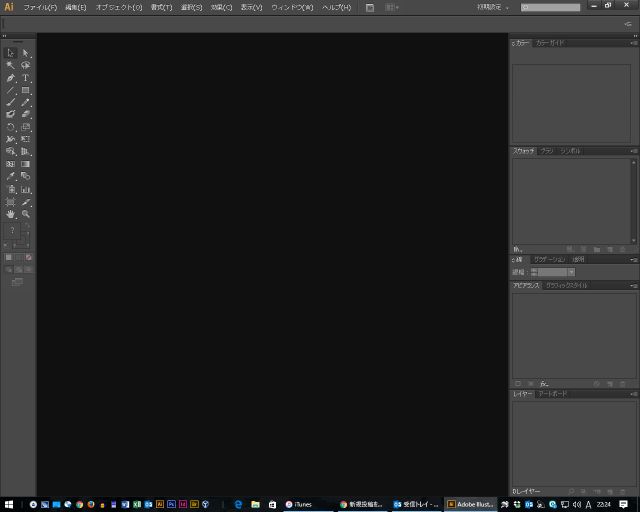
Task: Open the Arrange Documents dropdown
Action: click(392, 7)
